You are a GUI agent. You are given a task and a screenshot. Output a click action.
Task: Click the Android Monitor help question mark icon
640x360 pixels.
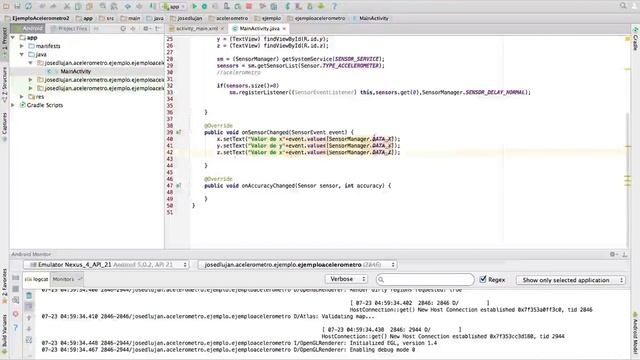(16, 327)
